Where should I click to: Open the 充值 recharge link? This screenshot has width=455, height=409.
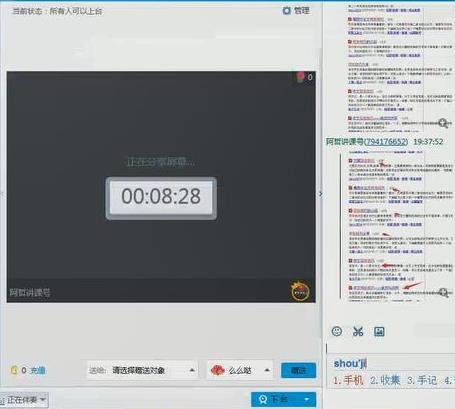click(38, 370)
